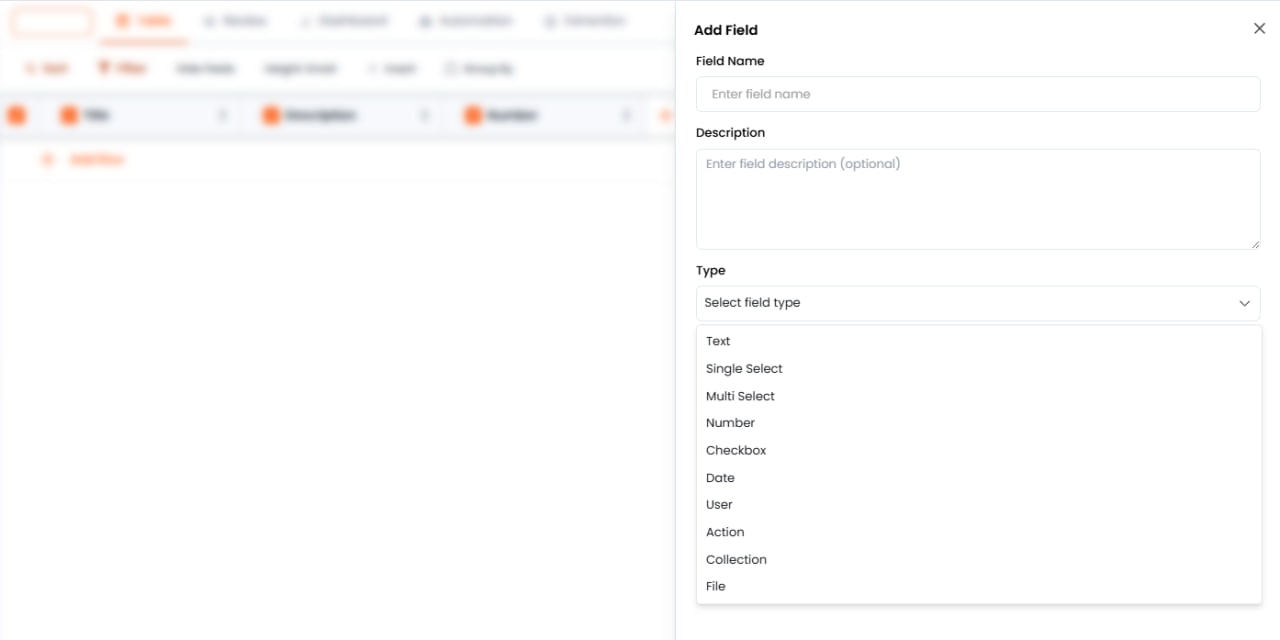The width and height of the screenshot is (1280, 640).
Task: Open the Select field type dropdown
Action: (x=978, y=303)
